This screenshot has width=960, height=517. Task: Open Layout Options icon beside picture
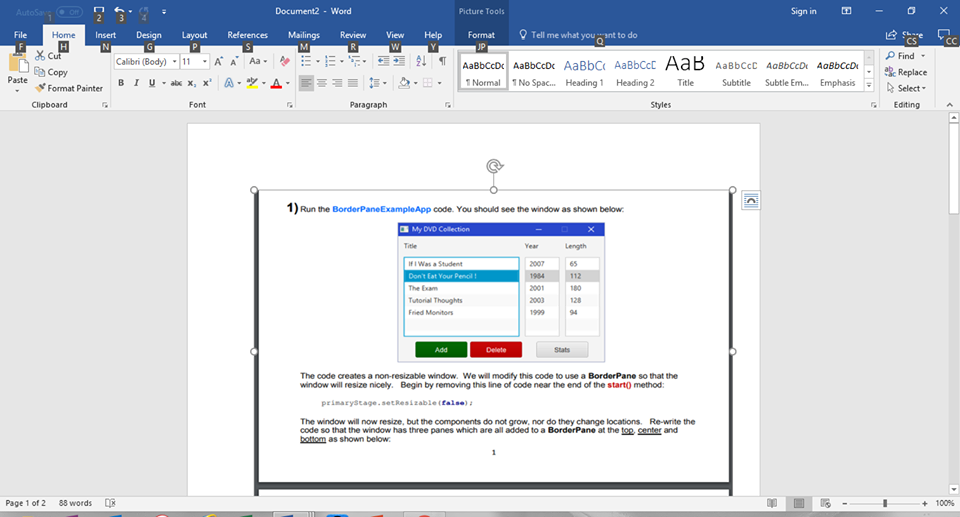coord(751,200)
